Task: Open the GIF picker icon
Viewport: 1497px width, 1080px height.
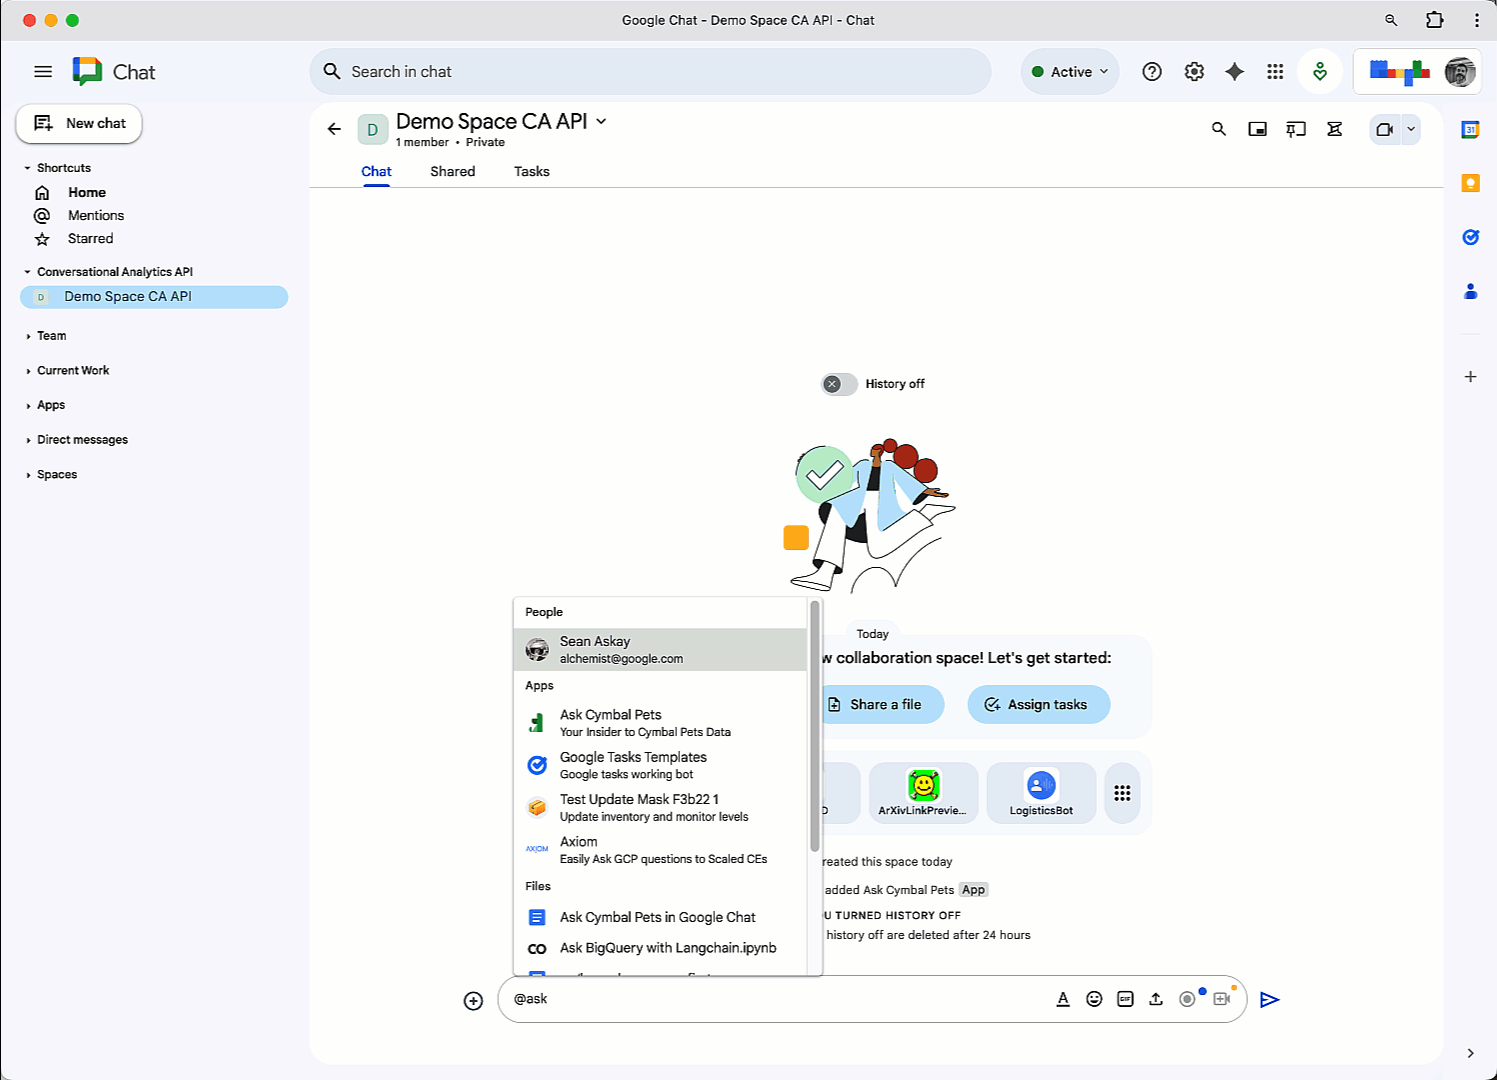Action: pos(1125,999)
